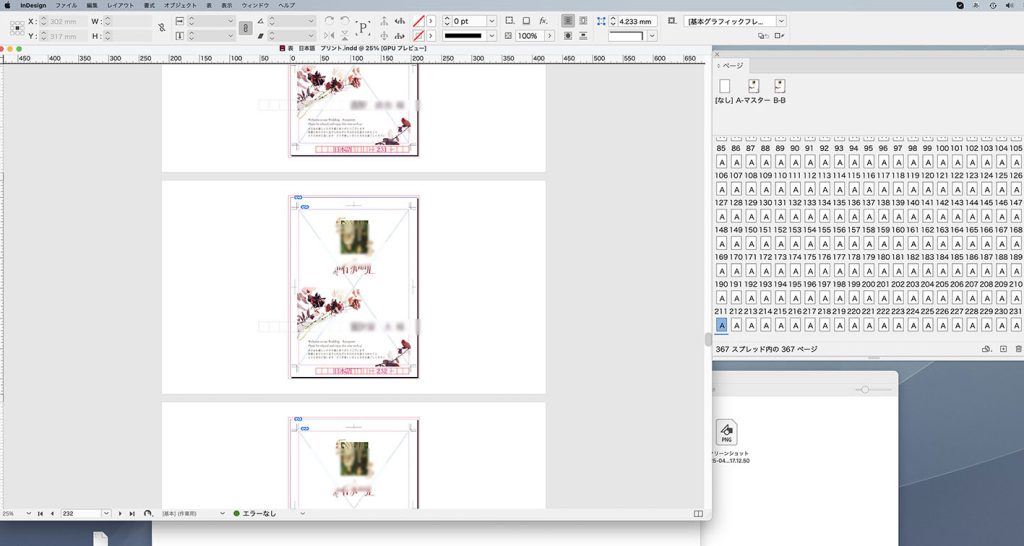The image size is (1024, 546).
Task: Open the ファイル menu
Action: click(66, 5)
